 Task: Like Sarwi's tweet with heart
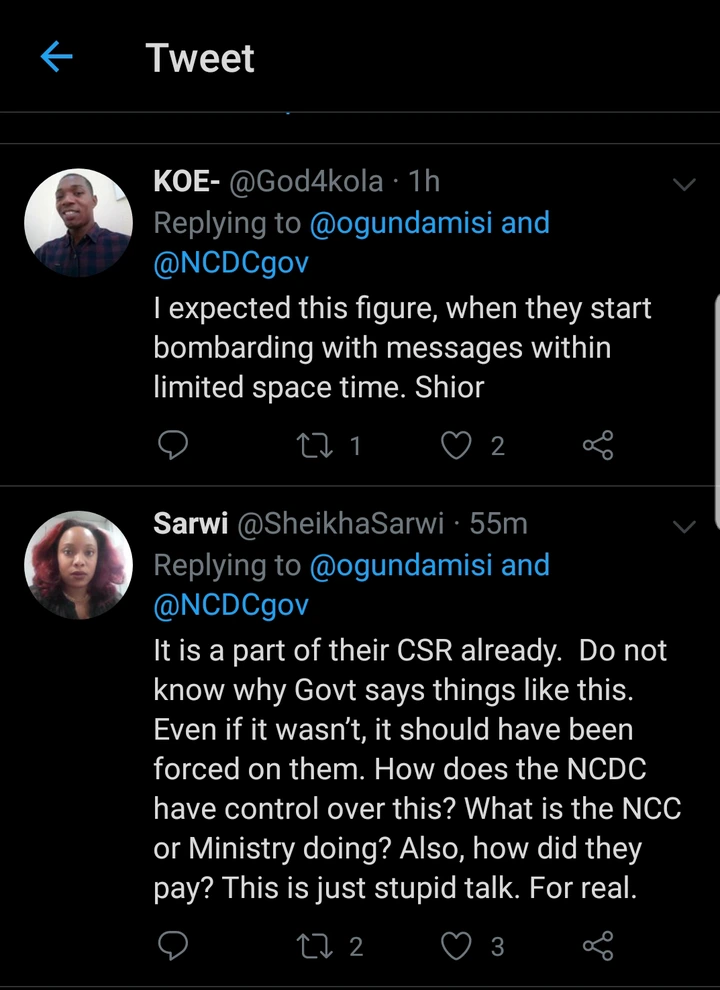coord(457,946)
